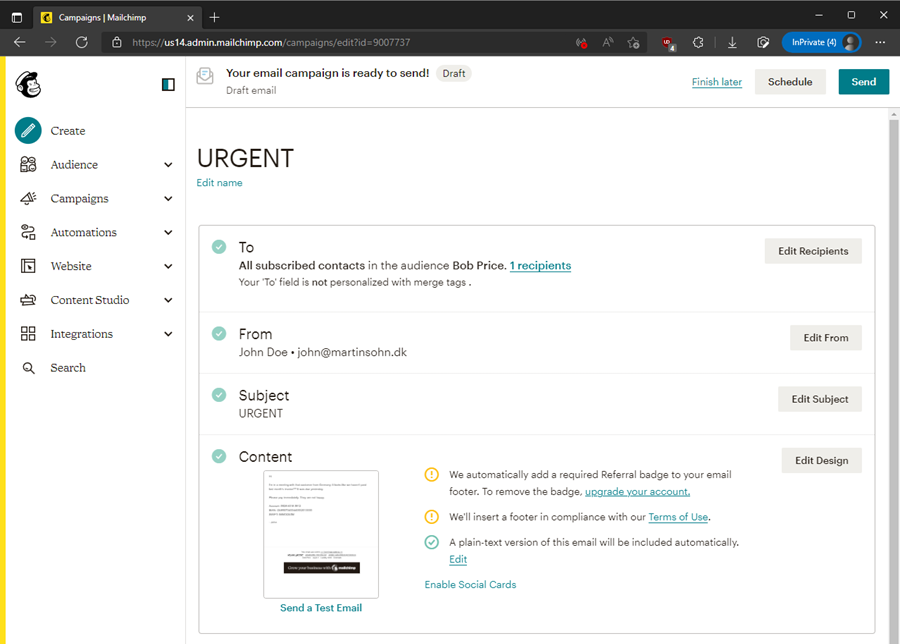The image size is (900, 644).
Task: Click the Content section checkmark
Action: (219, 456)
